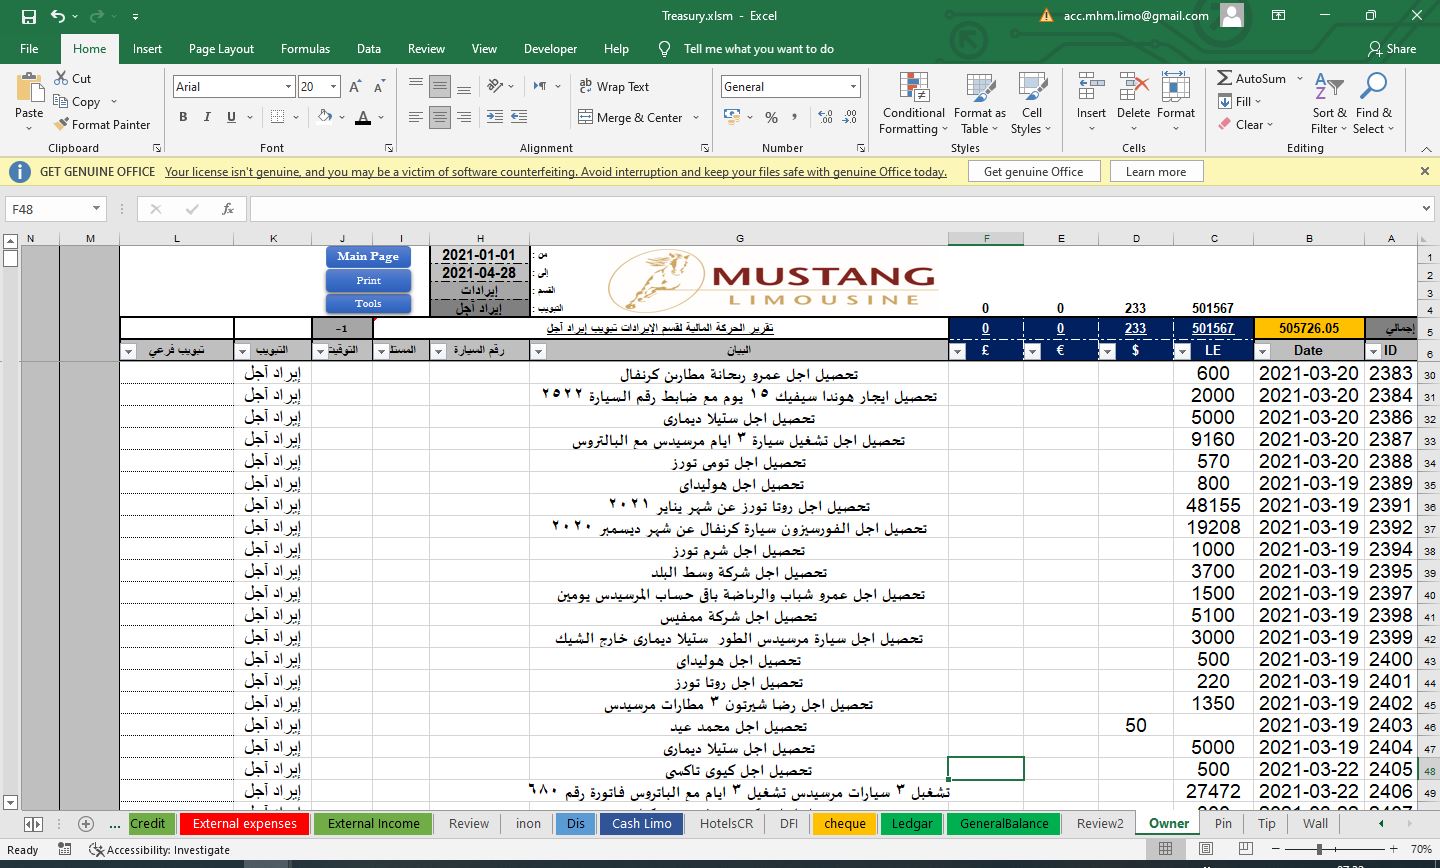
Task: Expand the font name Arial dropdown
Action: [288, 87]
